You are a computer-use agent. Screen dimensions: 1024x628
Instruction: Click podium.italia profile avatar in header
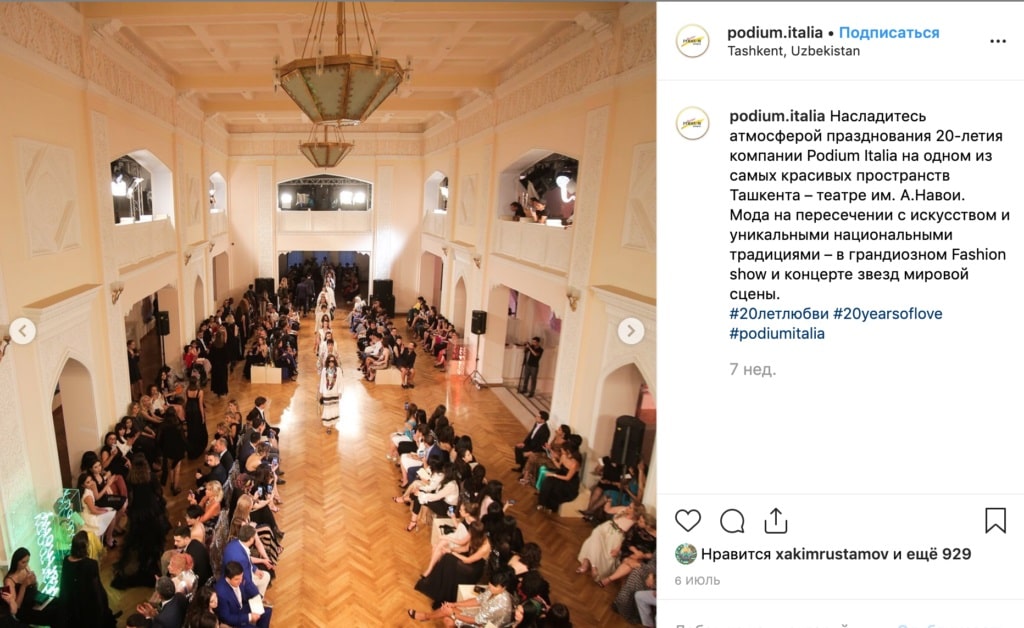692,41
